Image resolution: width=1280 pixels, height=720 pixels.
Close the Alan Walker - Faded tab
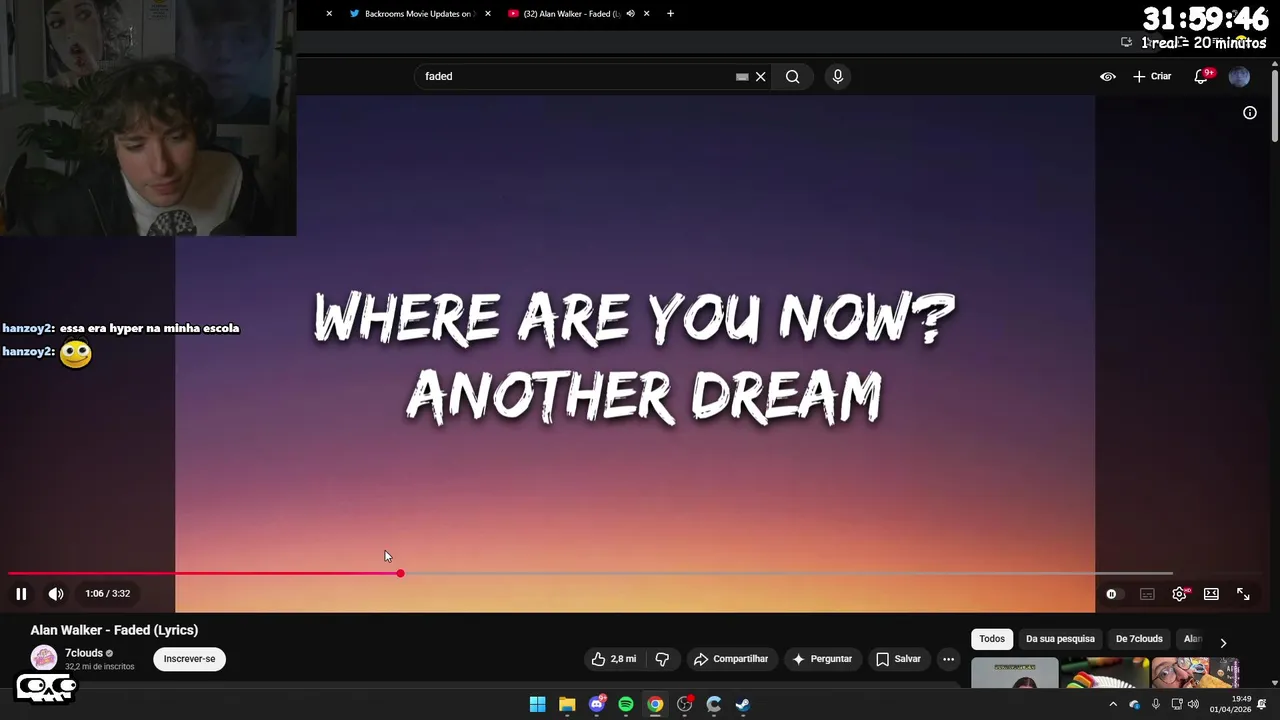[x=646, y=14]
